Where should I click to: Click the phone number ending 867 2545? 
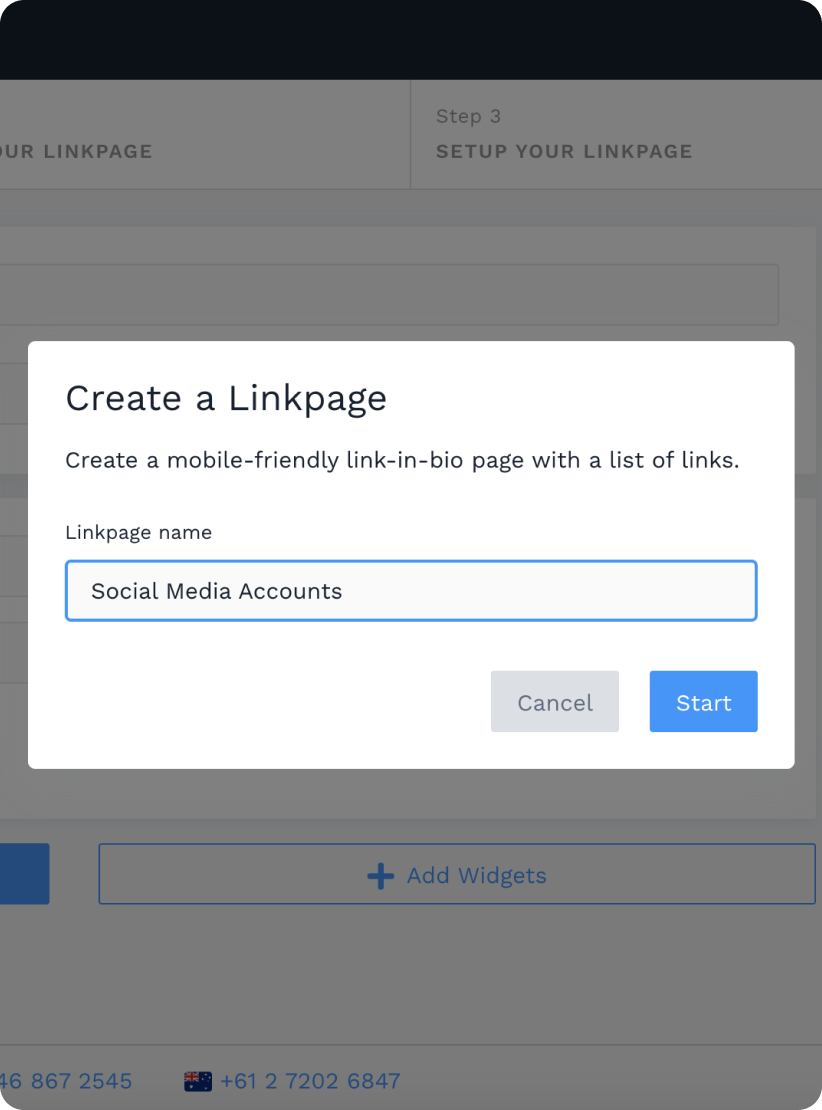point(66,1081)
